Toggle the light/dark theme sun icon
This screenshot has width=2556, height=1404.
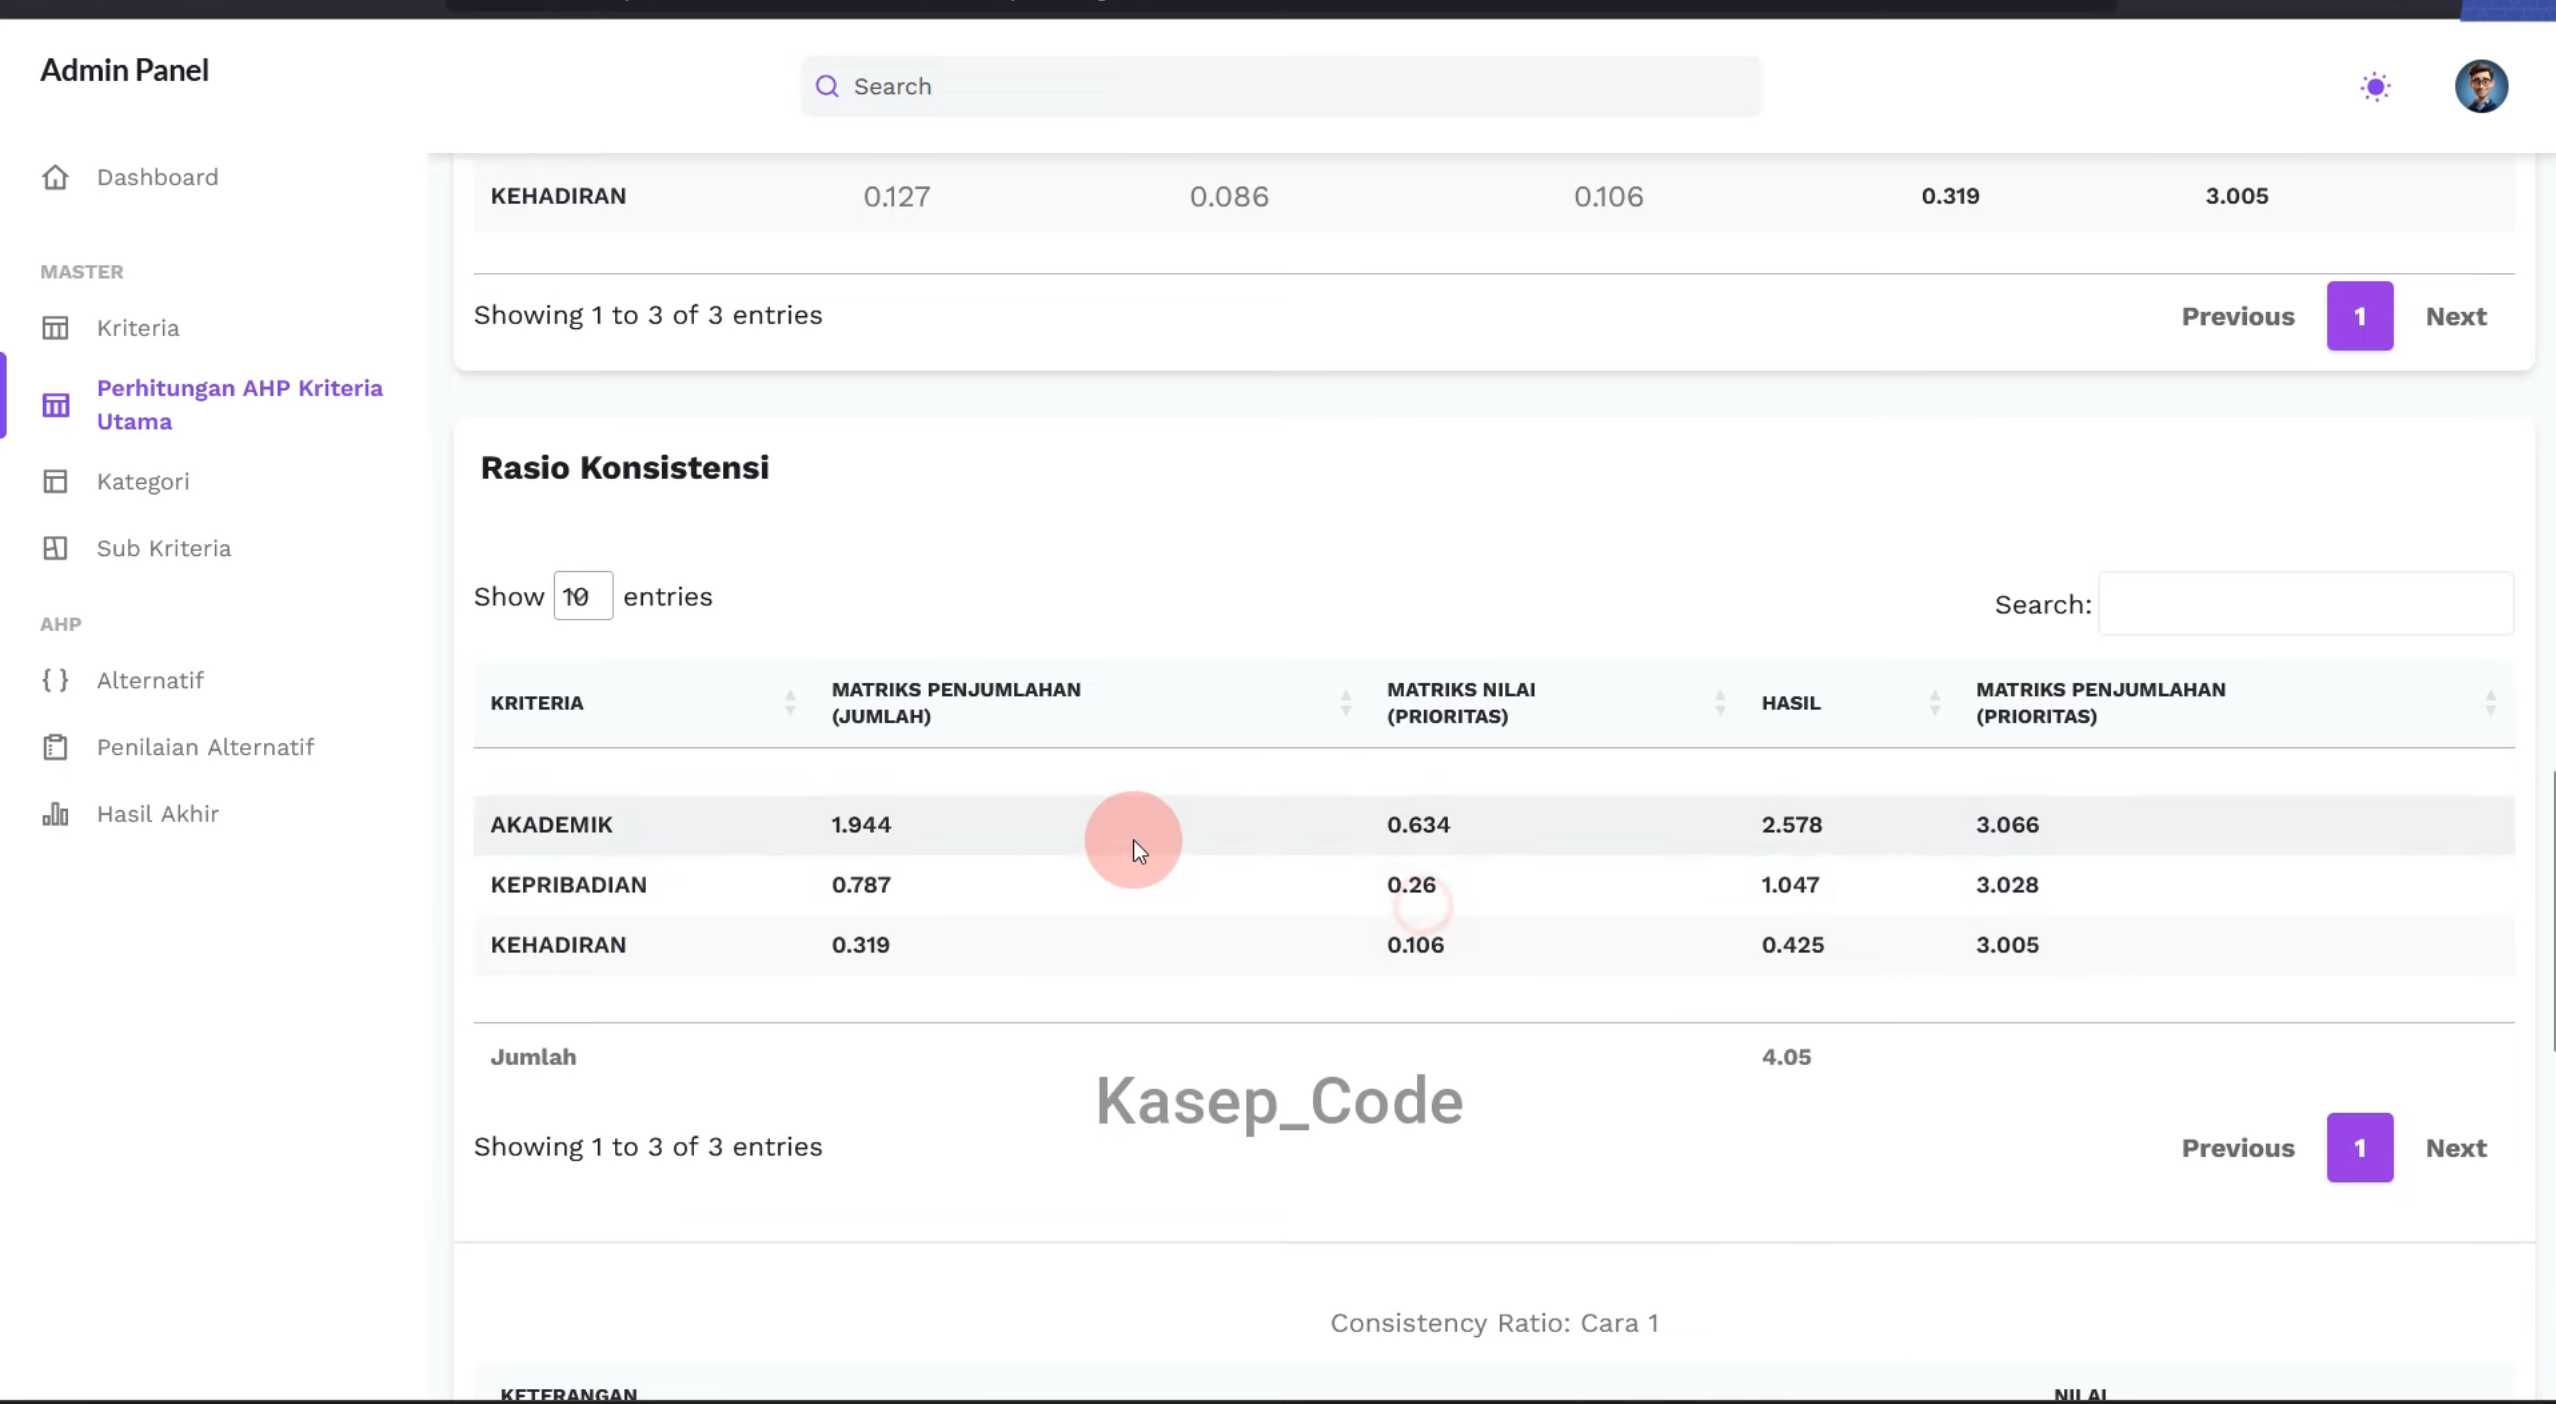tap(2376, 87)
